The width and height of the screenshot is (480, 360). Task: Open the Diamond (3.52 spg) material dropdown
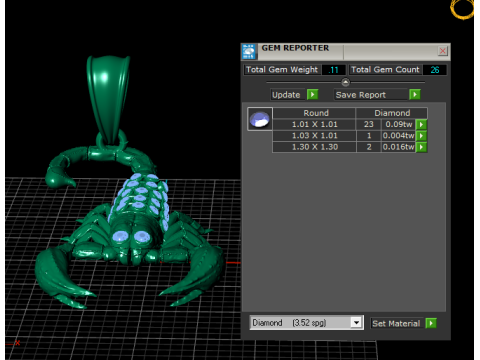click(356, 323)
